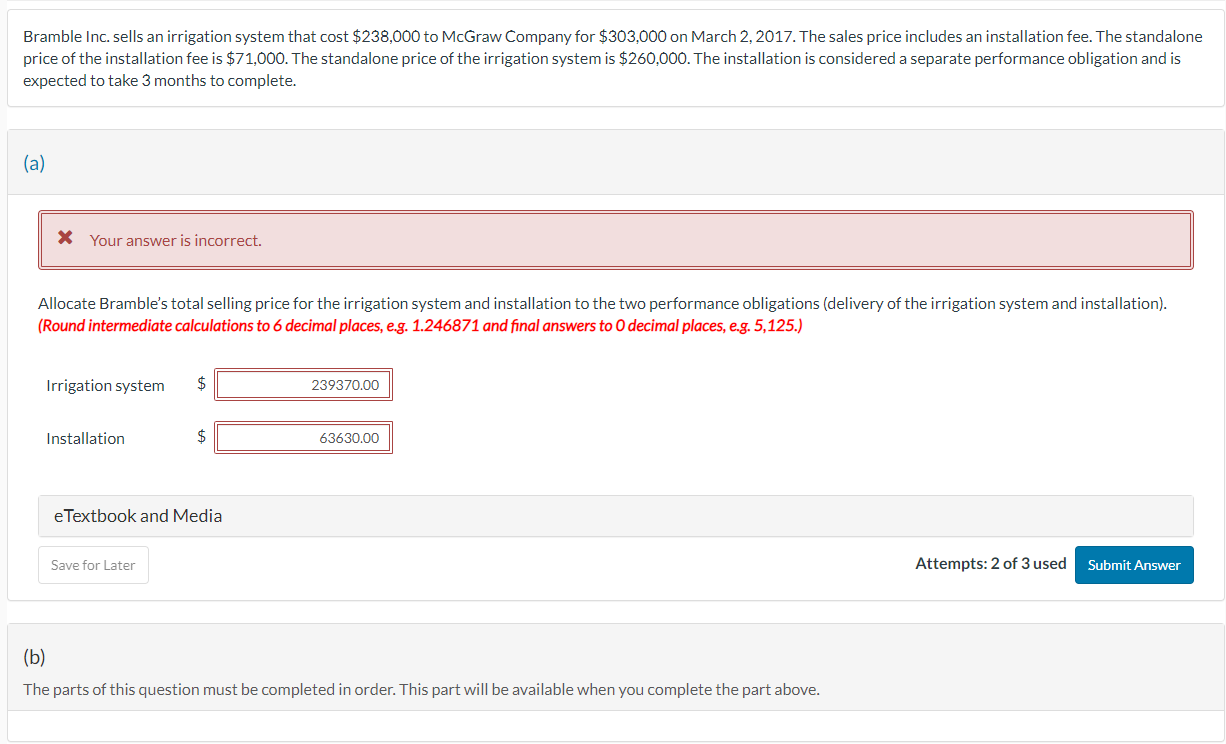
Task: Click the value 63630.00 in its field
Action: click(346, 437)
